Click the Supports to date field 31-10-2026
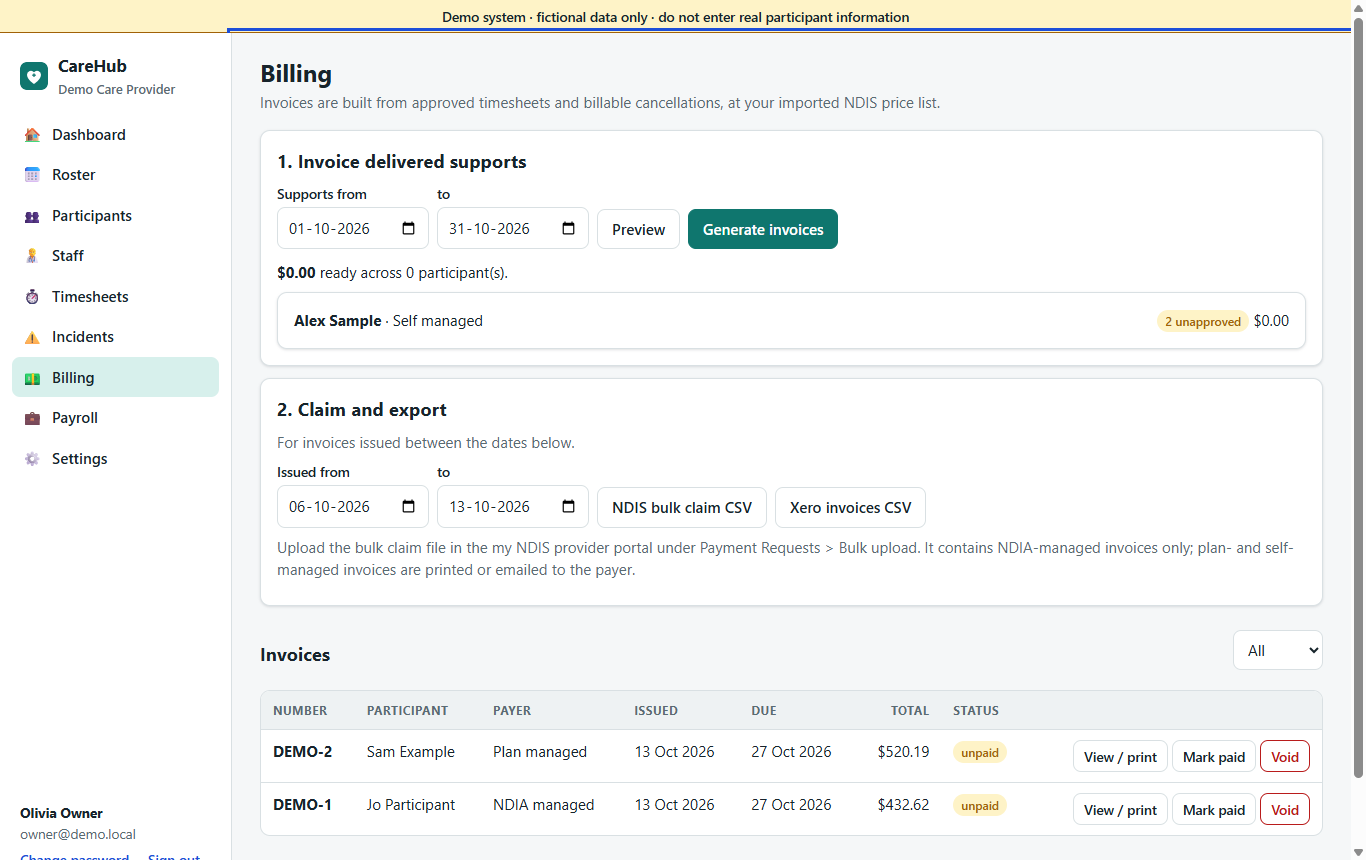Screen dimensions: 1366x860 click(513, 229)
